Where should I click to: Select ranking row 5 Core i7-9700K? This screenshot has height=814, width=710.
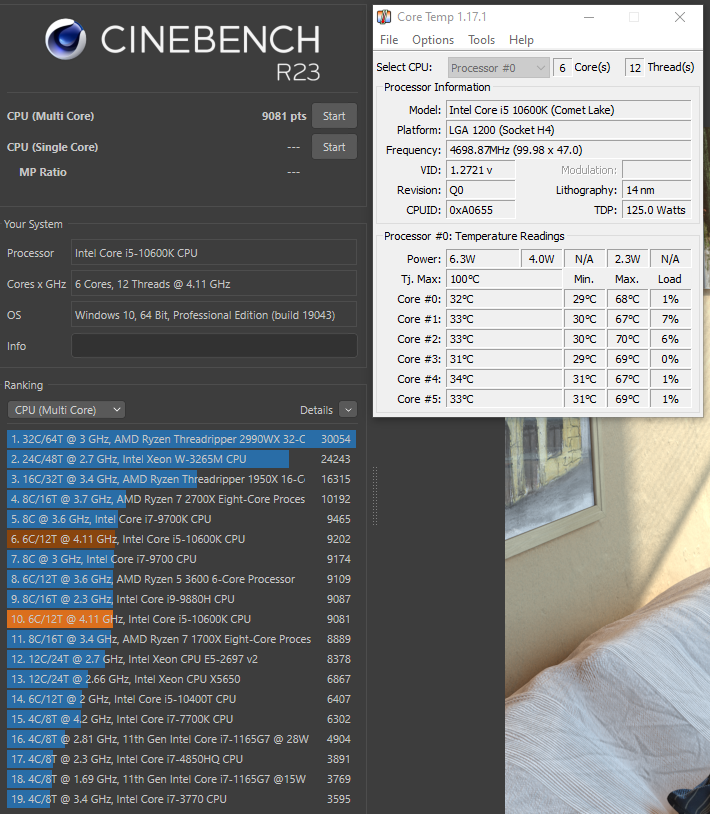pyautogui.click(x=182, y=519)
